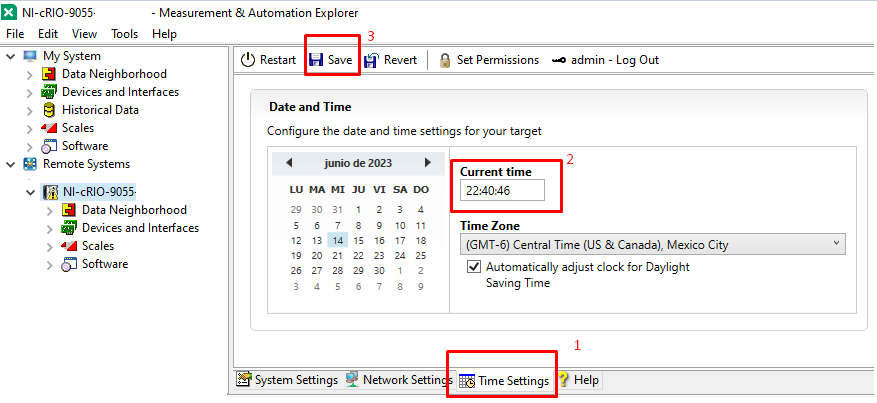Open the Help tab
The image size is (877, 403).
(578, 380)
